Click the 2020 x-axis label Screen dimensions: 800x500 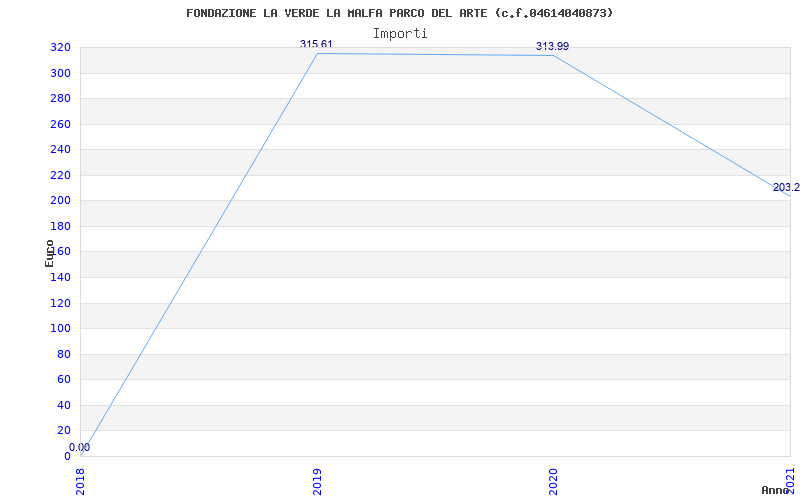[x=554, y=481]
